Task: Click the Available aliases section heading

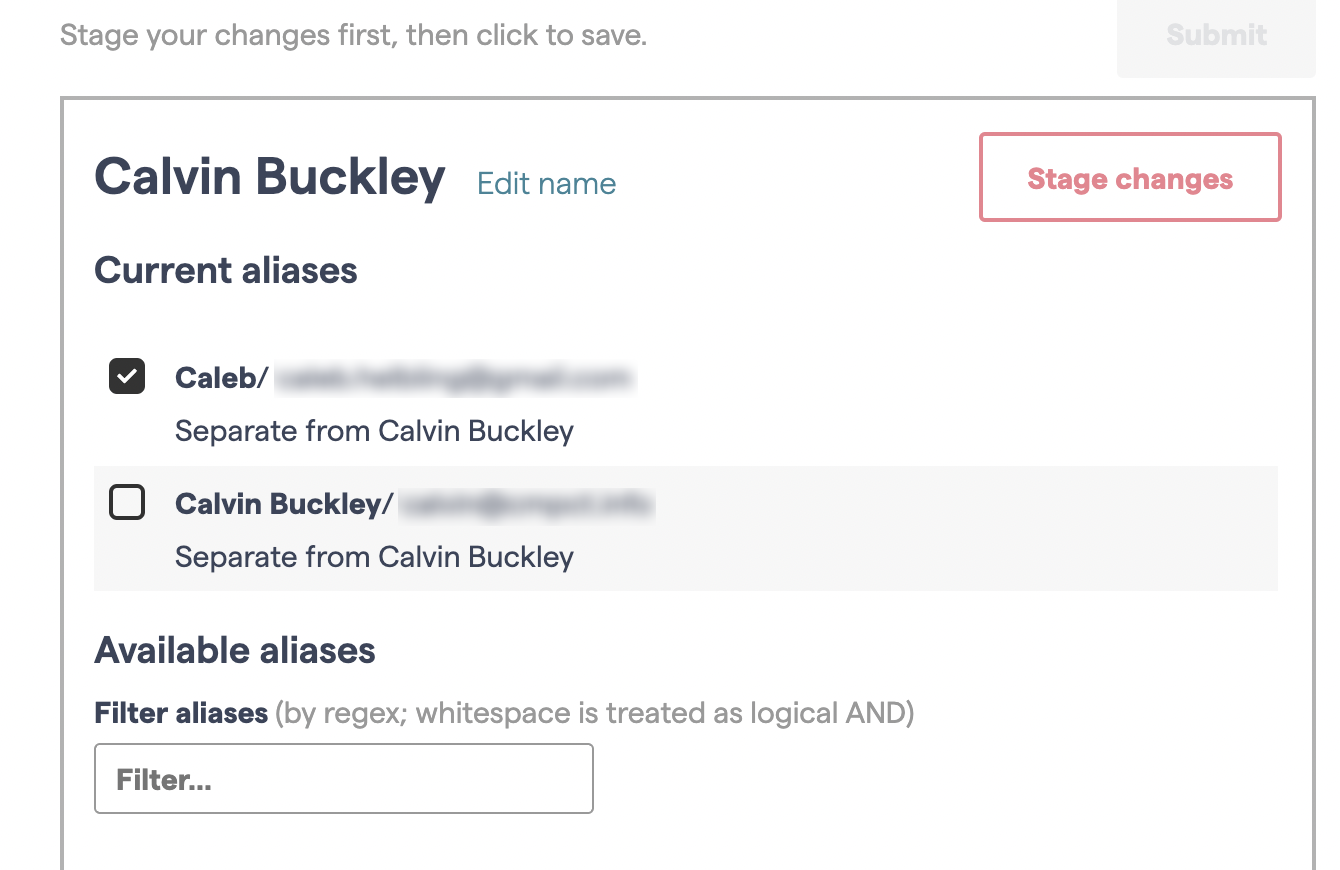Action: point(234,650)
